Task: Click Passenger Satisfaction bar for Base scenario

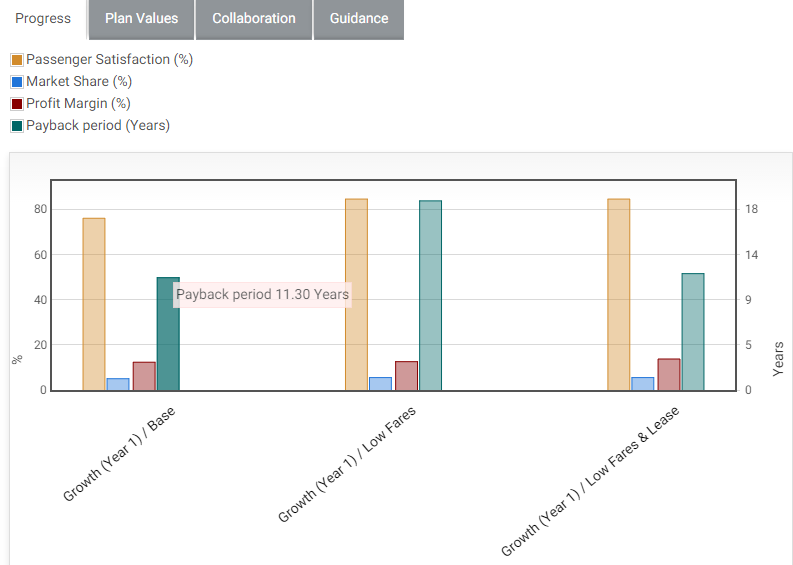Action: coord(94,304)
